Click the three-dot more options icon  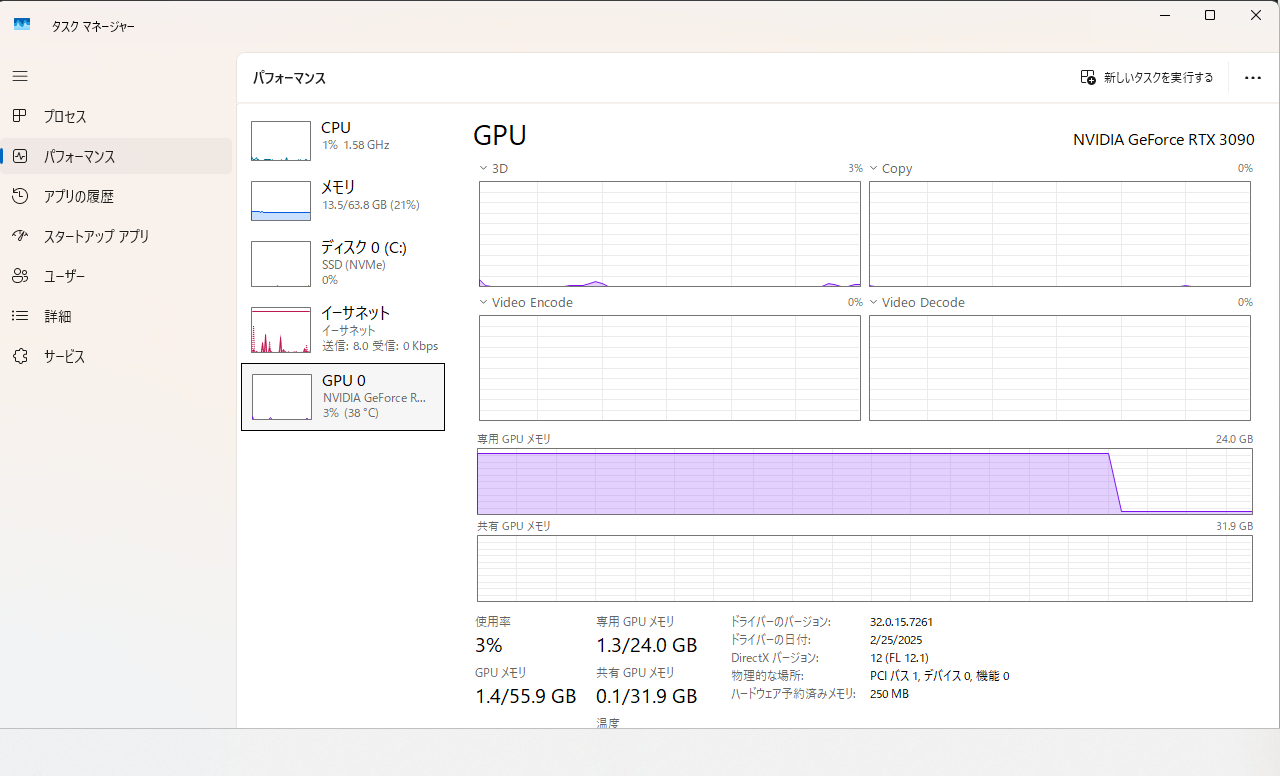click(x=1253, y=78)
